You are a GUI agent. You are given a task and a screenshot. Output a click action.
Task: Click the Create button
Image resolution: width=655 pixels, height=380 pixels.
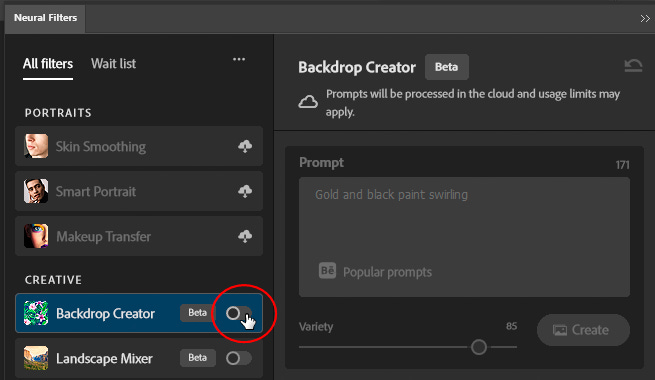(x=583, y=330)
